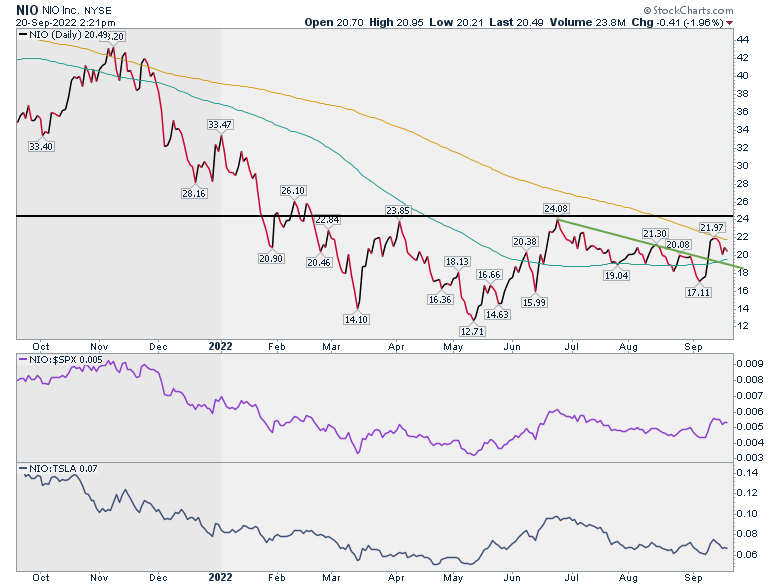Select the High 20.95 value
The width and height of the screenshot is (780, 586).
396,22
